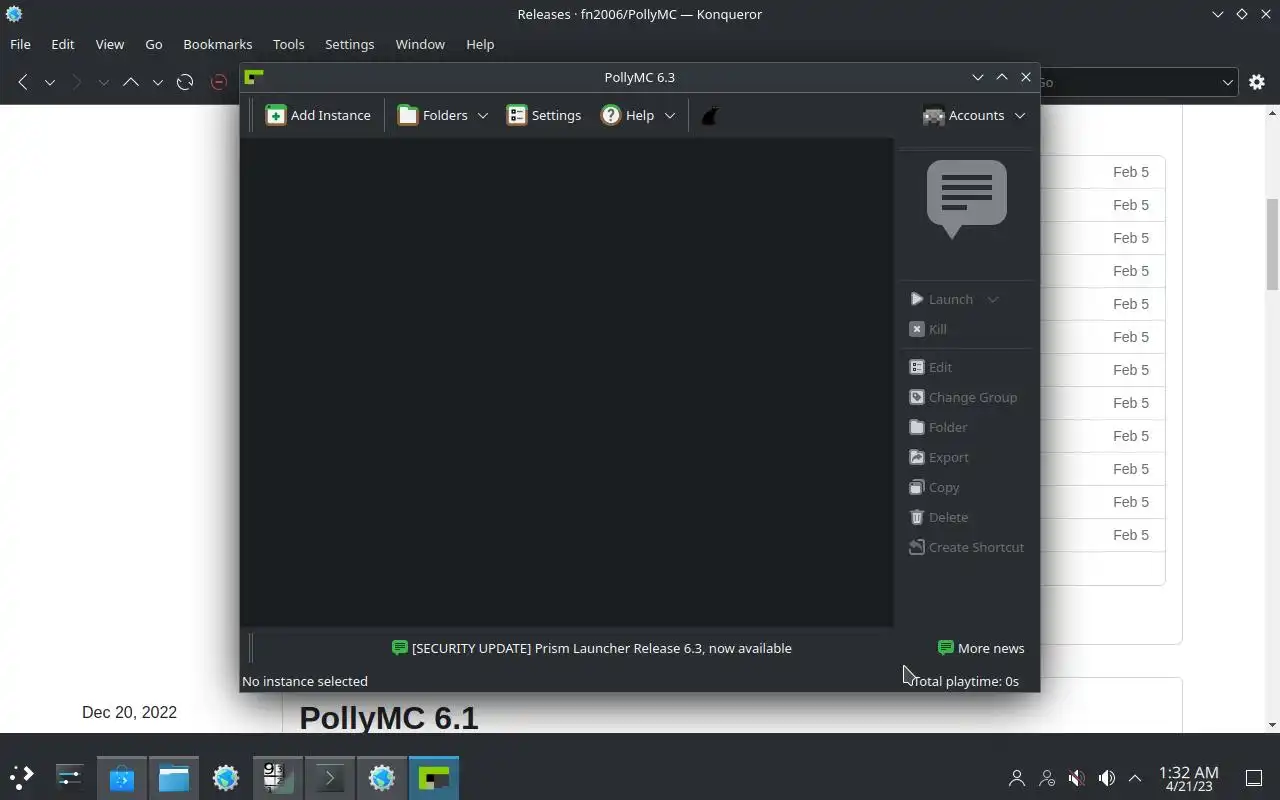Open Konqueror Tools menu
1280x800 pixels.
(x=289, y=44)
